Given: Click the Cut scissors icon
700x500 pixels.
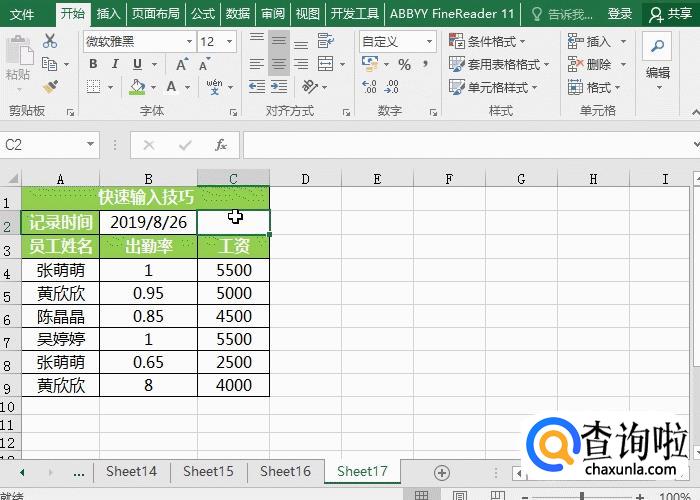Looking at the screenshot, I should click(50, 41).
